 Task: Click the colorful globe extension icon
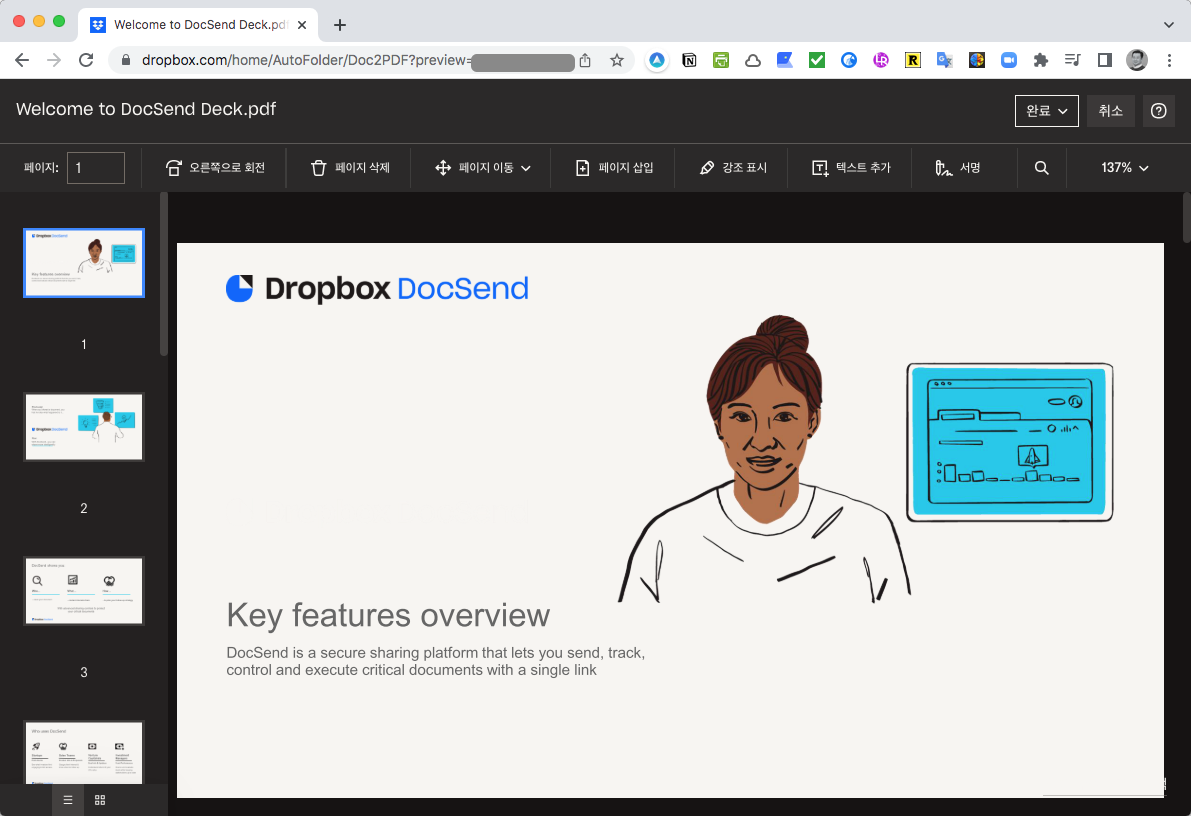pyautogui.click(x=976, y=60)
